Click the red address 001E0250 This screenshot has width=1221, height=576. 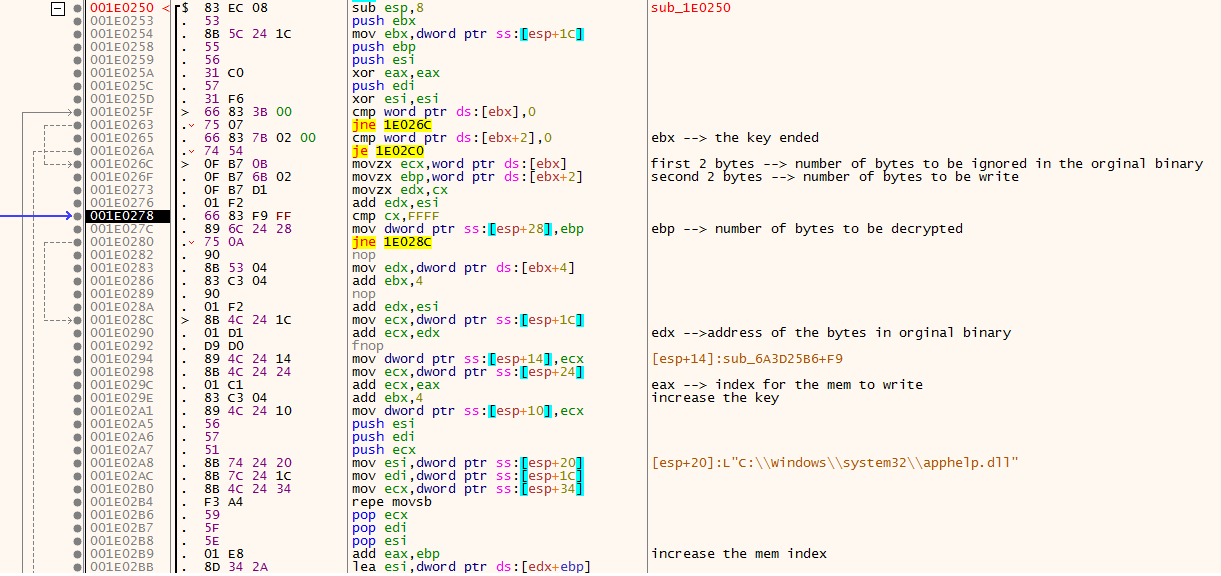tap(120, 8)
